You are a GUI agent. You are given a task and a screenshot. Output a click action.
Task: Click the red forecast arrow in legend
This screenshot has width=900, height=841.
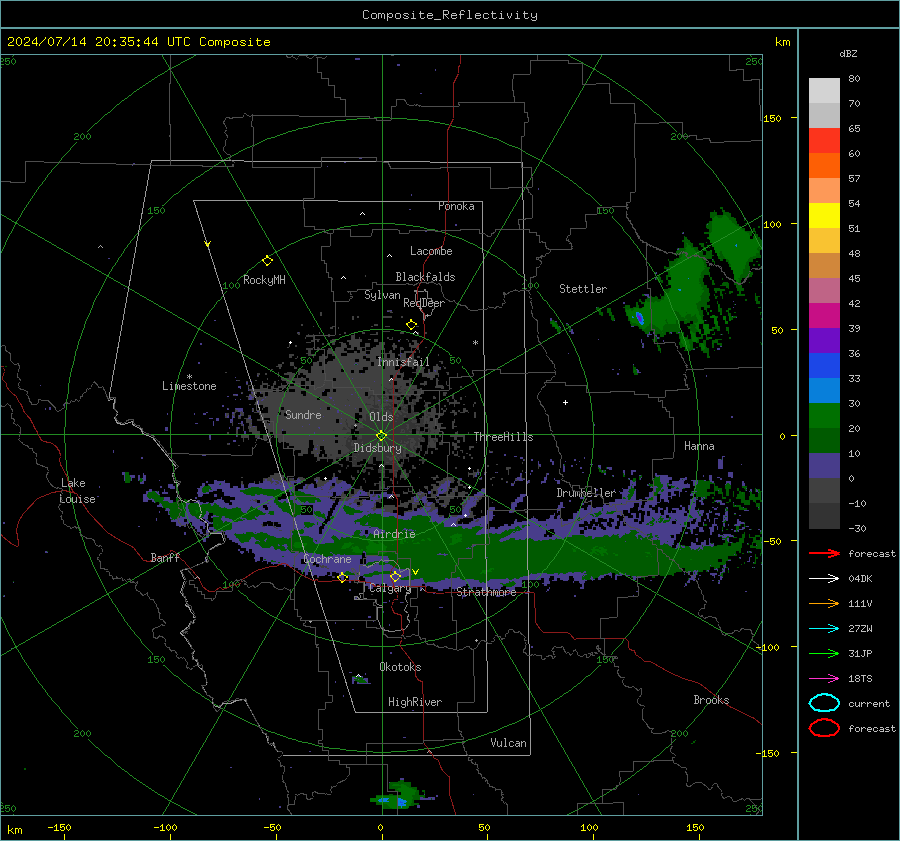824,553
